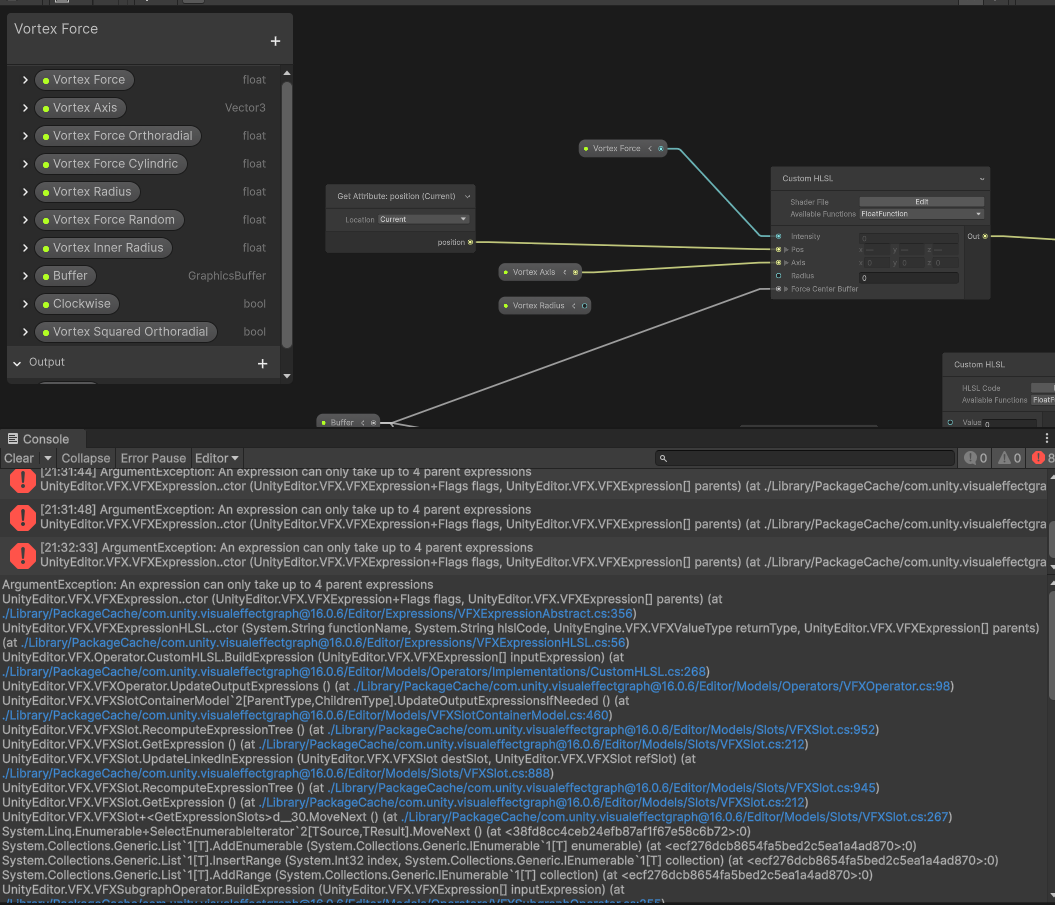Click the Edit button for the Shader File
This screenshot has height=905, width=1055.
923,202
